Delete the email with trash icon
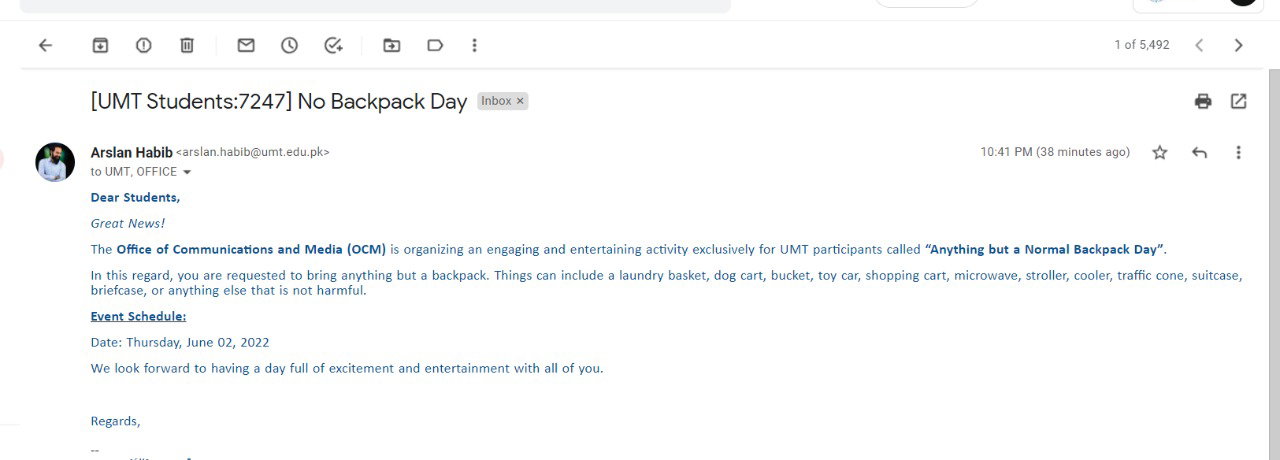Viewport: 1280px width, 460px height. (x=187, y=45)
